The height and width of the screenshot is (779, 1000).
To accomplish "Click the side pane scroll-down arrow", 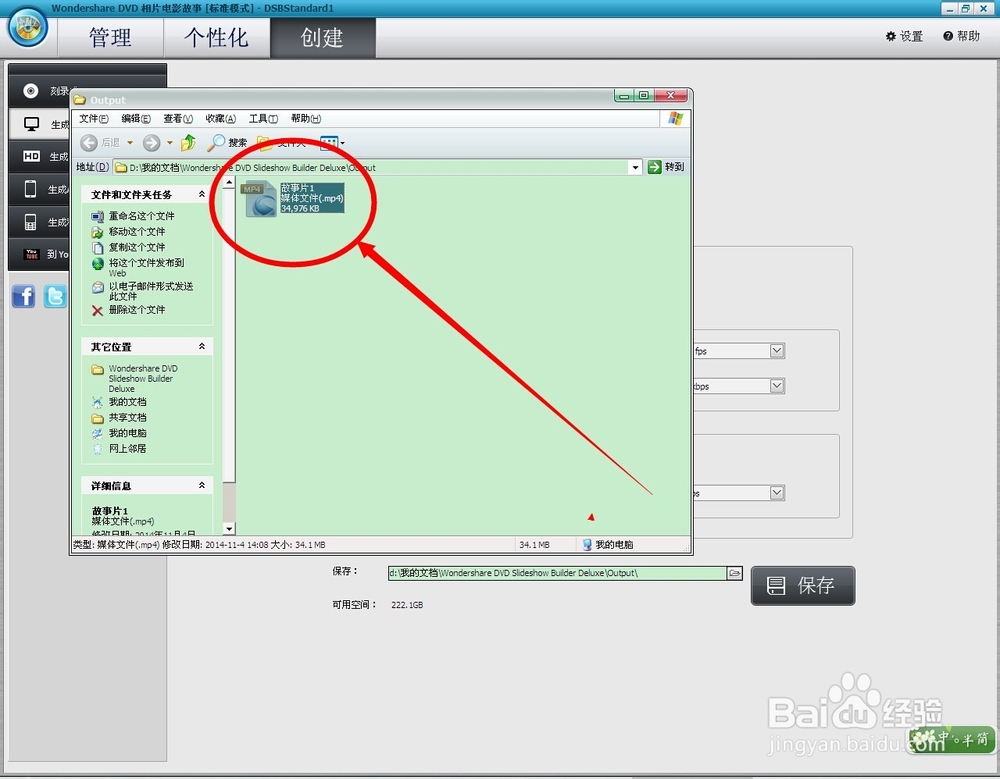I will [229, 528].
